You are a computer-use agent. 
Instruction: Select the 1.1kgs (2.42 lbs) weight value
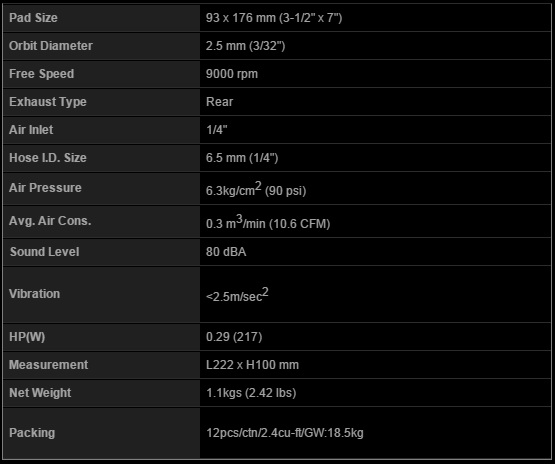[251, 393]
